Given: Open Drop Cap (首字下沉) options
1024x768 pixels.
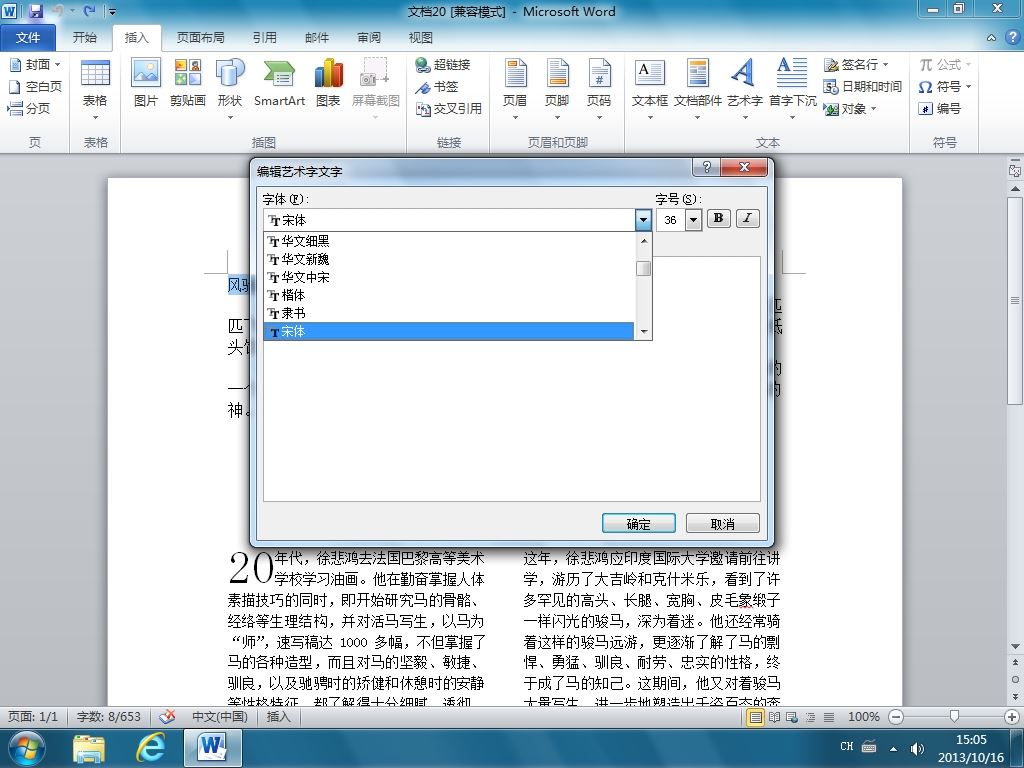Looking at the screenshot, I should click(x=792, y=90).
